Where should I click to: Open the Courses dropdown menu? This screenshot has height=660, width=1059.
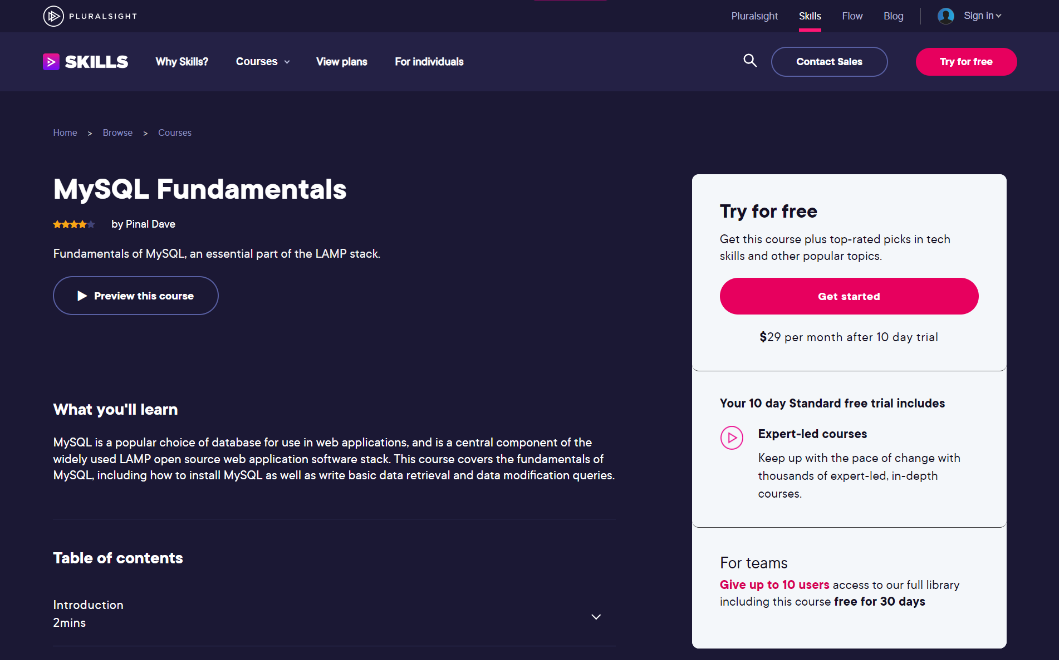(x=263, y=61)
